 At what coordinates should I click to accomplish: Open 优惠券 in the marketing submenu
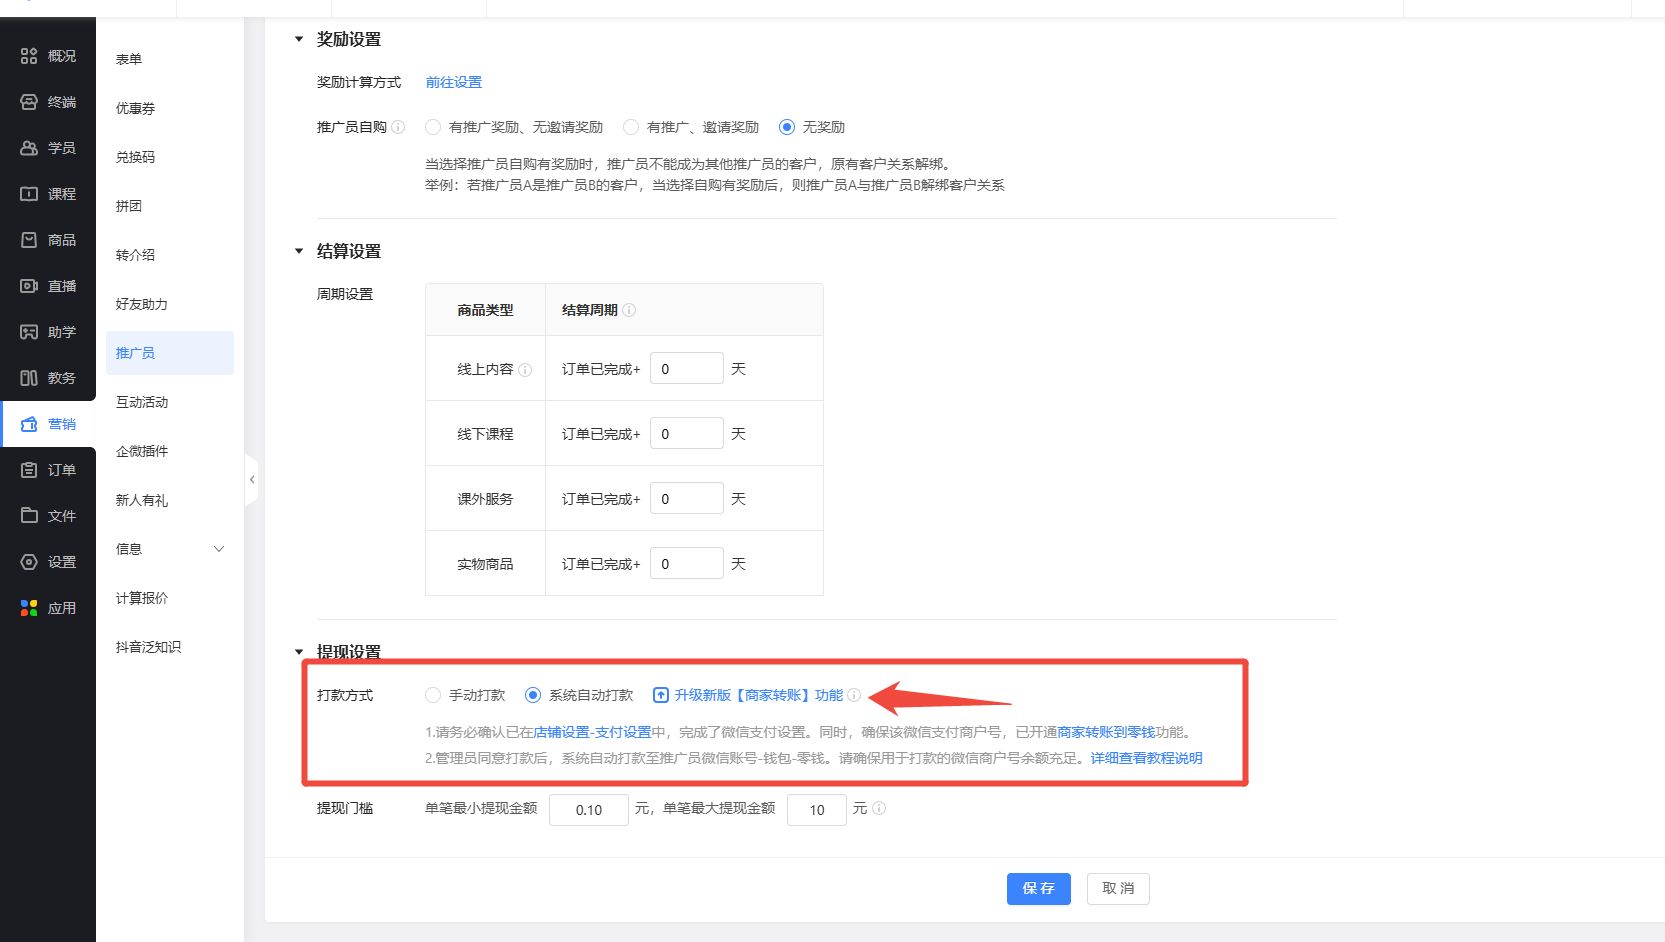[x=135, y=108]
